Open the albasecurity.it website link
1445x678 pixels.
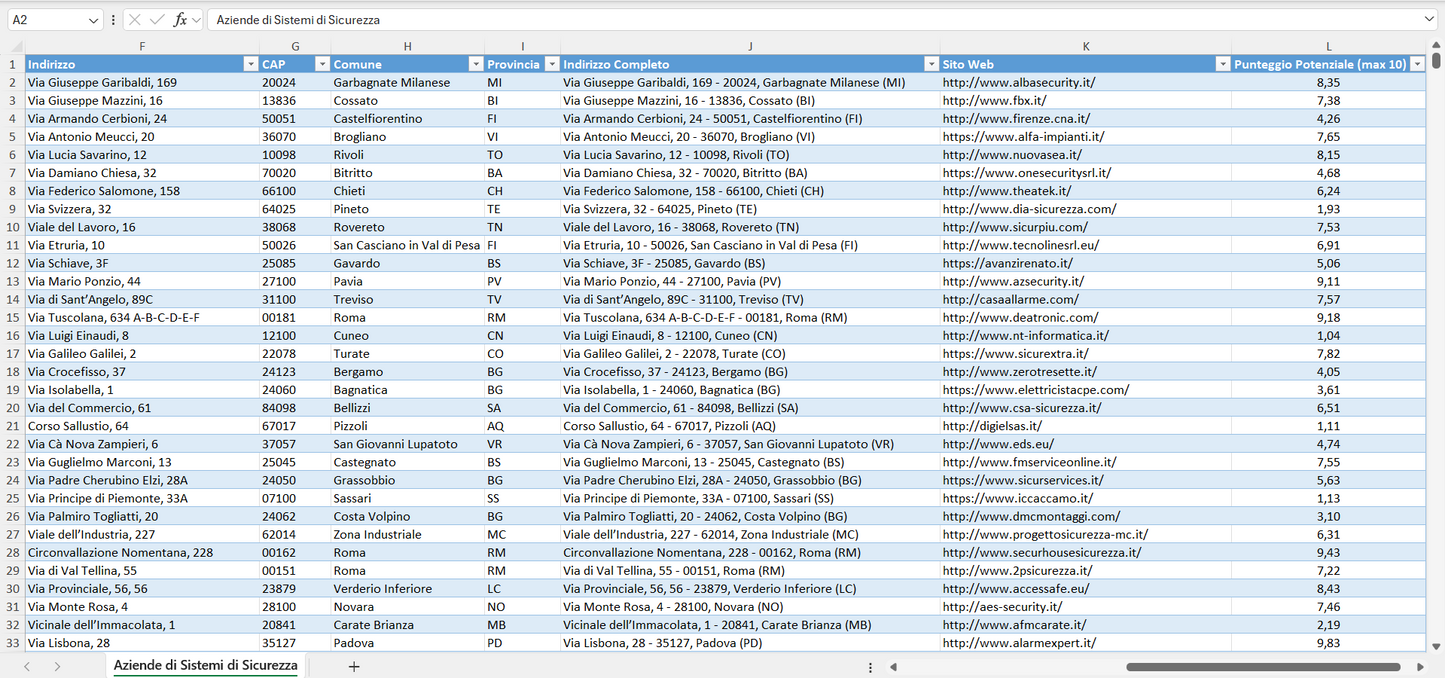(x=1018, y=83)
